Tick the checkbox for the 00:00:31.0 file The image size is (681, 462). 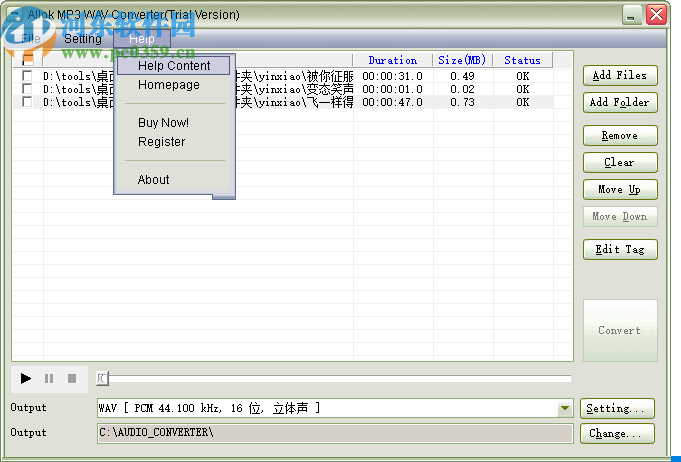click(27, 76)
